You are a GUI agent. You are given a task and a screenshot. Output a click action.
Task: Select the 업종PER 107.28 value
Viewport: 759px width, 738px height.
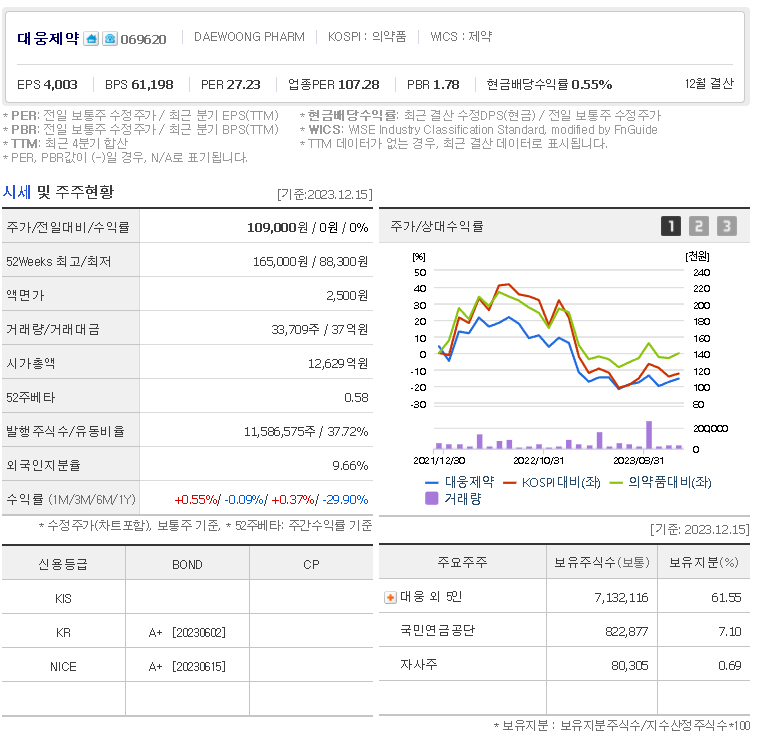pyautogui.click(x=334, y=85)
